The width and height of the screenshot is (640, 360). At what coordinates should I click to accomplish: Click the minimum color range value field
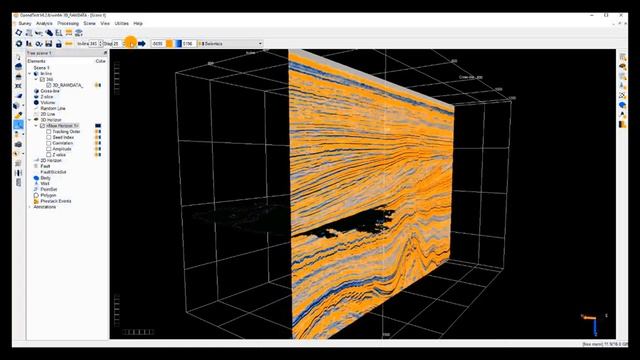coord(158,43)
